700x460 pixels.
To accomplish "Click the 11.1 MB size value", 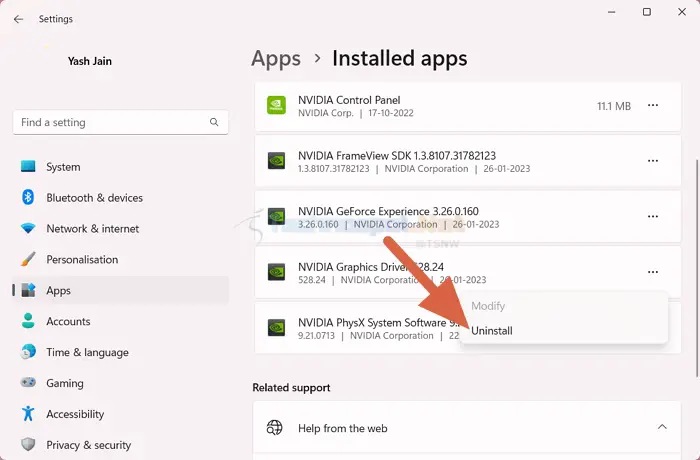I will (614, 106).
